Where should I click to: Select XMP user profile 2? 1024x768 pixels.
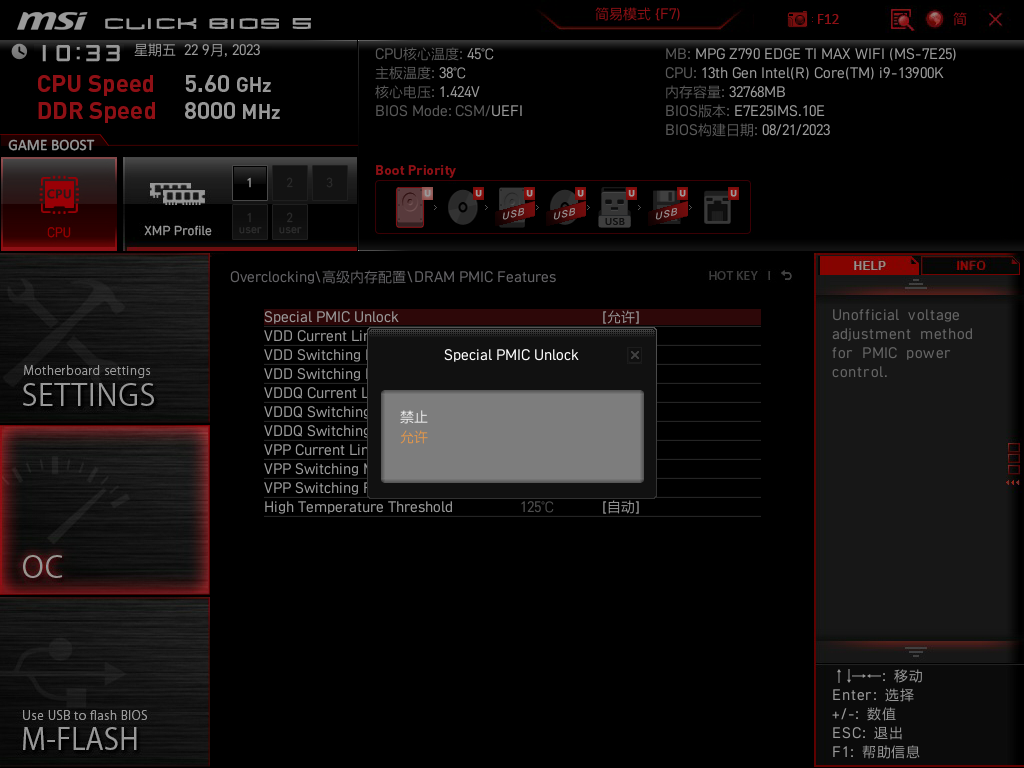289,222
